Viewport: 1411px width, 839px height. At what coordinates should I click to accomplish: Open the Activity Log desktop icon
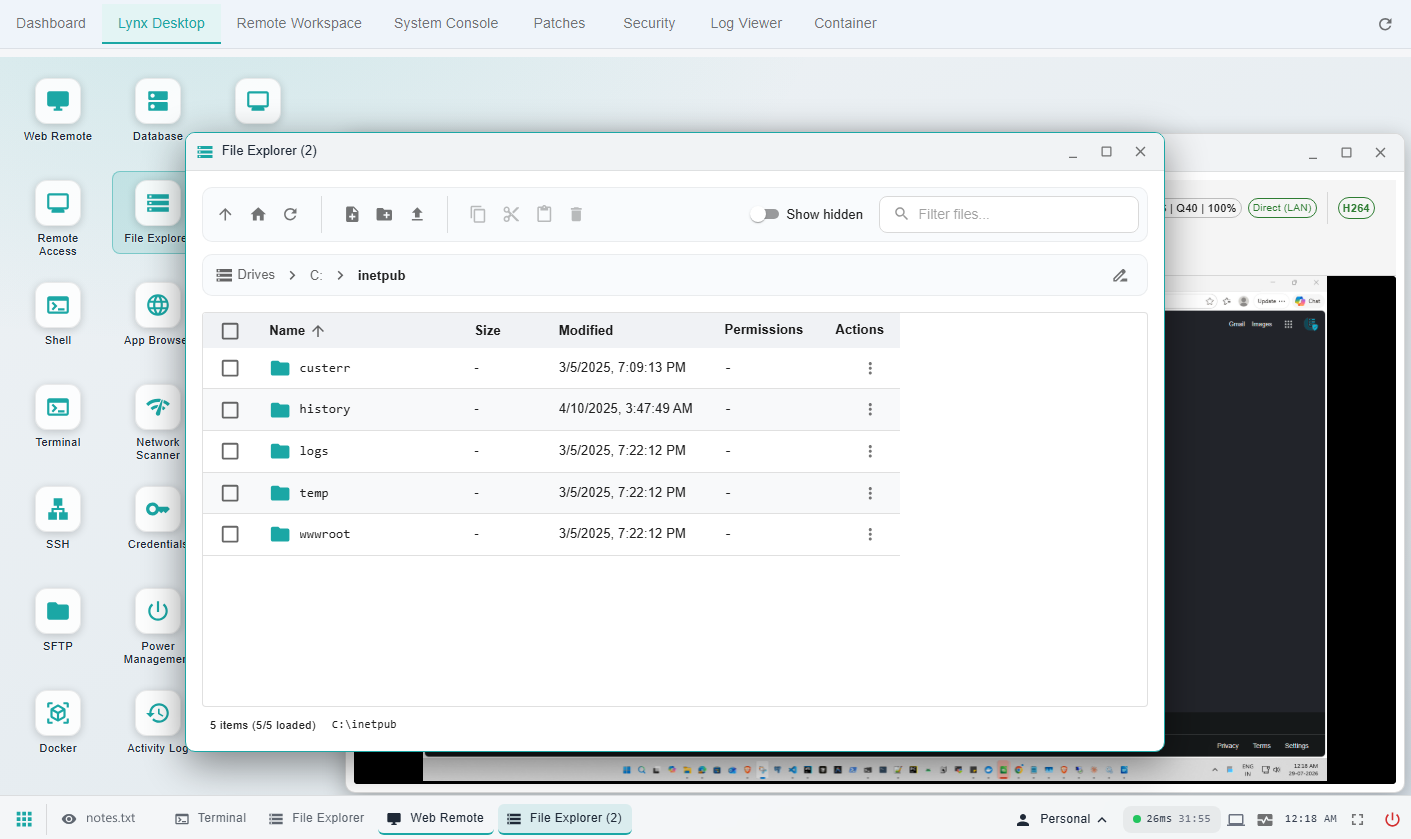[x=158, y=713]
